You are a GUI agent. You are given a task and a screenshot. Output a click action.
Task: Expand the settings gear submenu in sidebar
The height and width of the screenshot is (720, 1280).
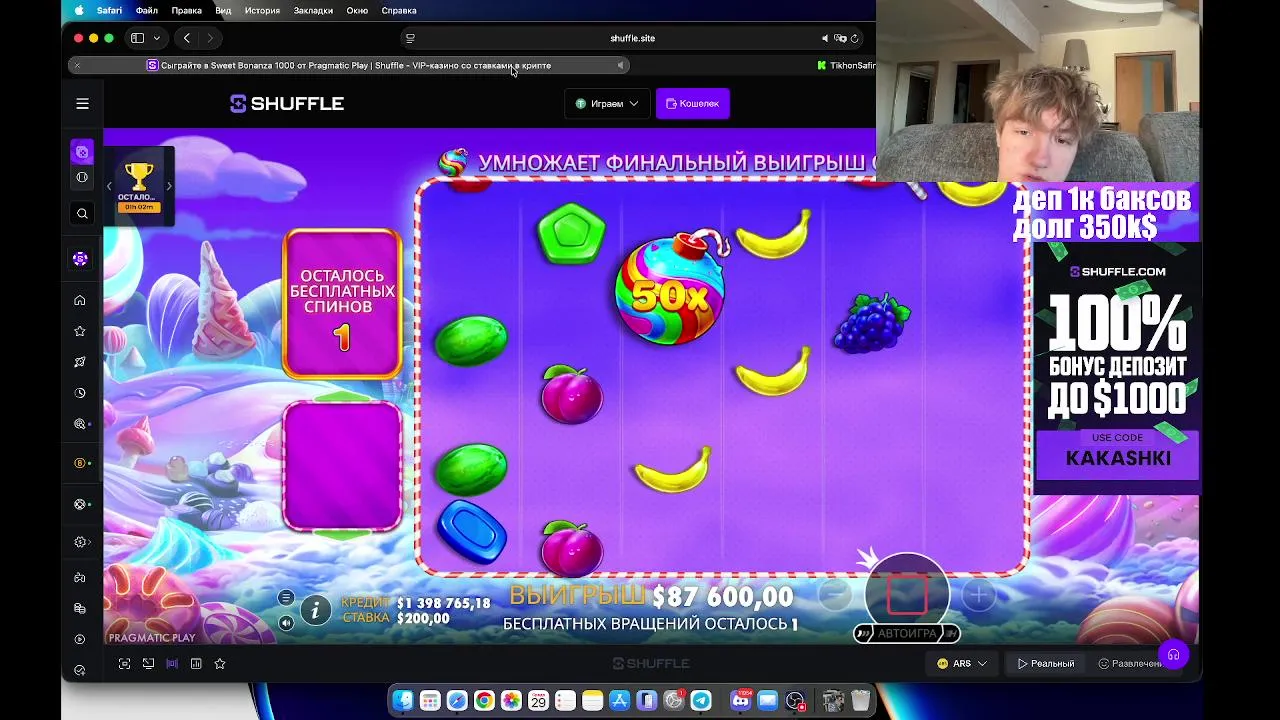click(82, 542)
